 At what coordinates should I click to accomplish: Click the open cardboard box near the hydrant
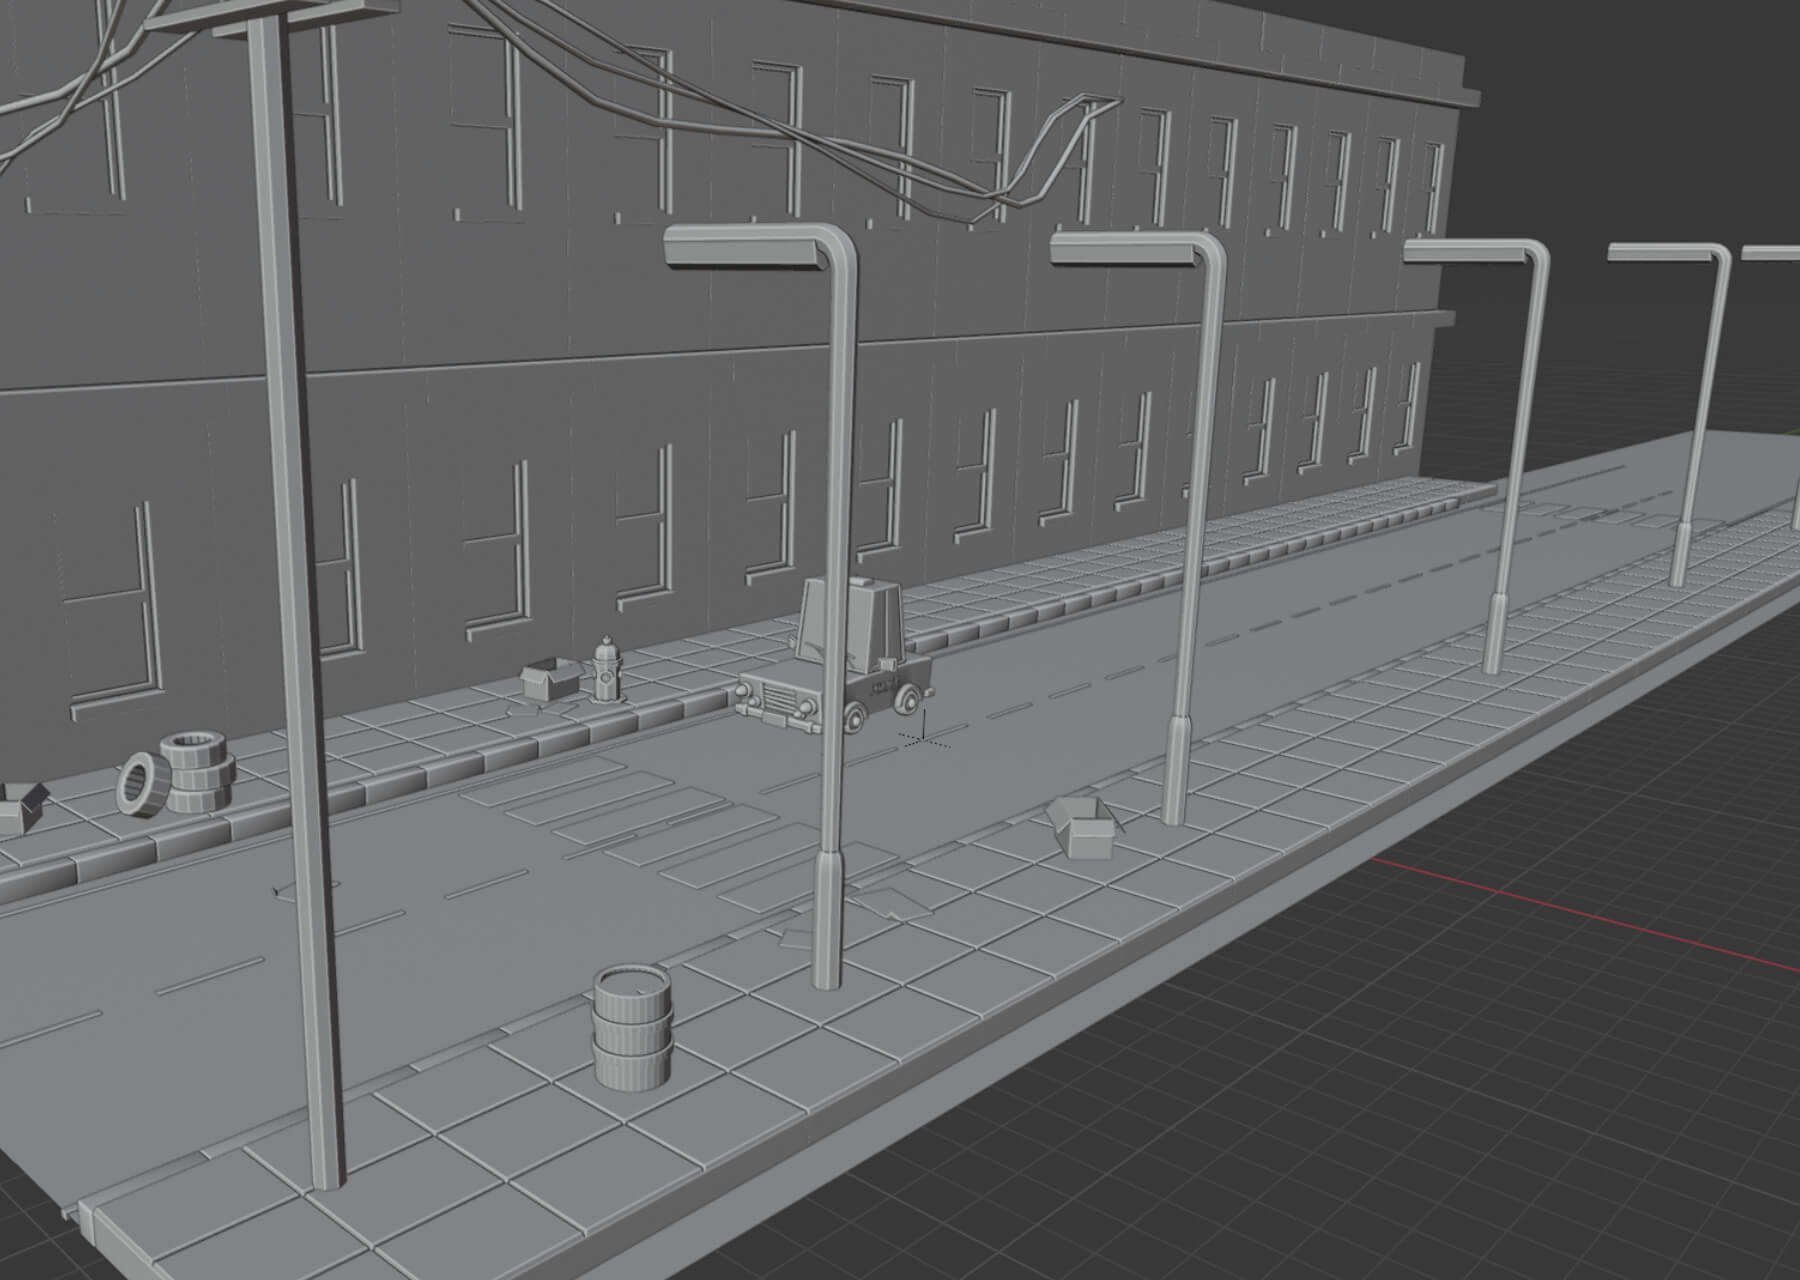549,678
